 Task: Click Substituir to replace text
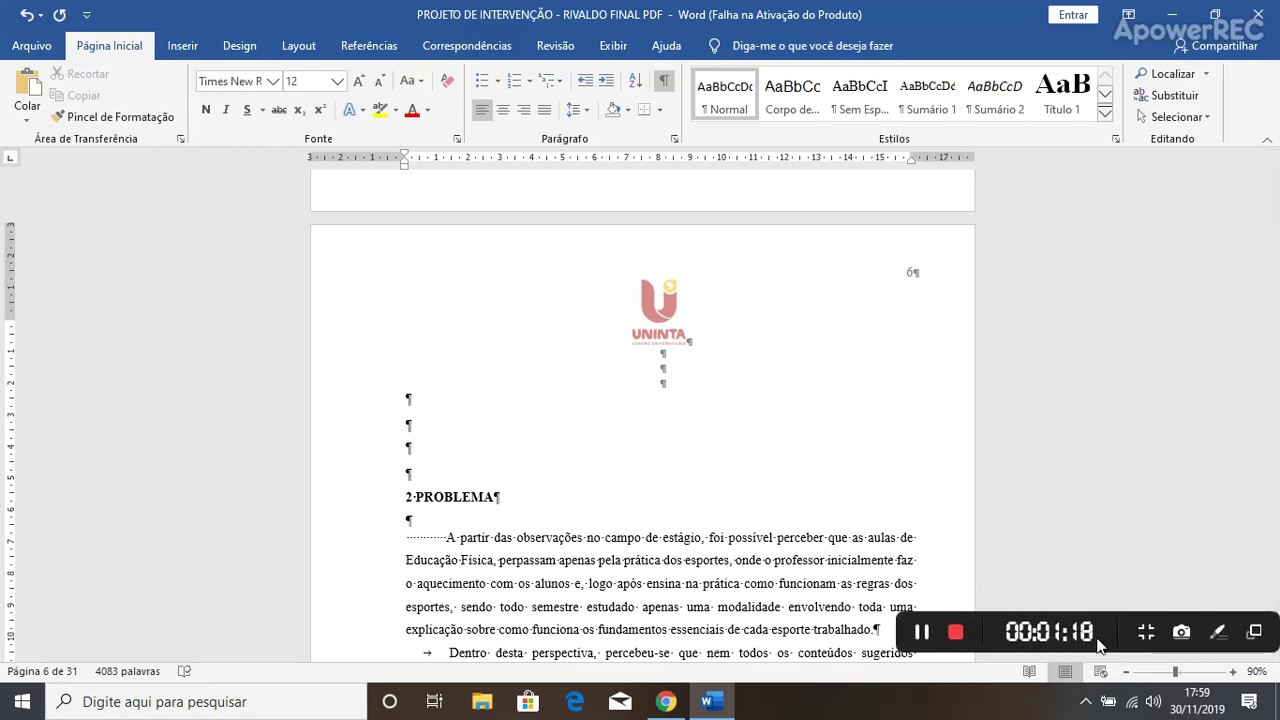click(1166, 95)
